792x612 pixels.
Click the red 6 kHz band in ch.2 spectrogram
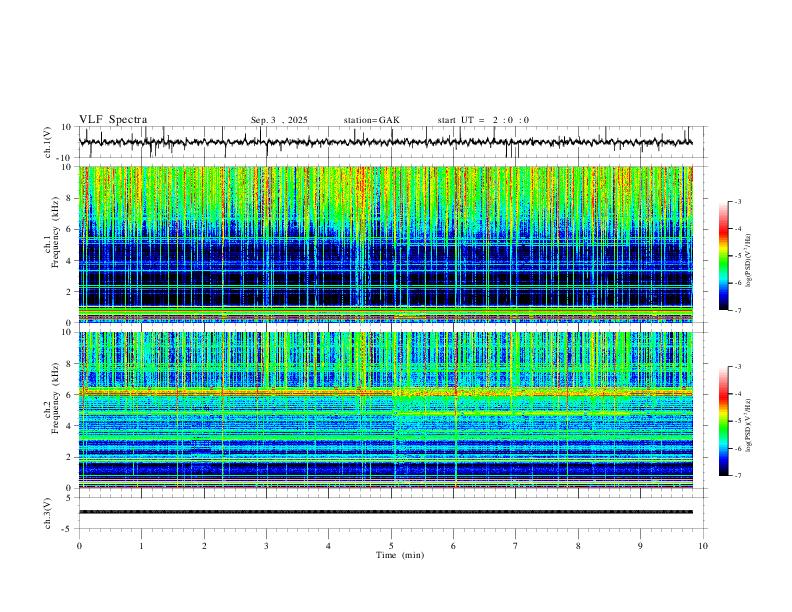coord(385,392)
